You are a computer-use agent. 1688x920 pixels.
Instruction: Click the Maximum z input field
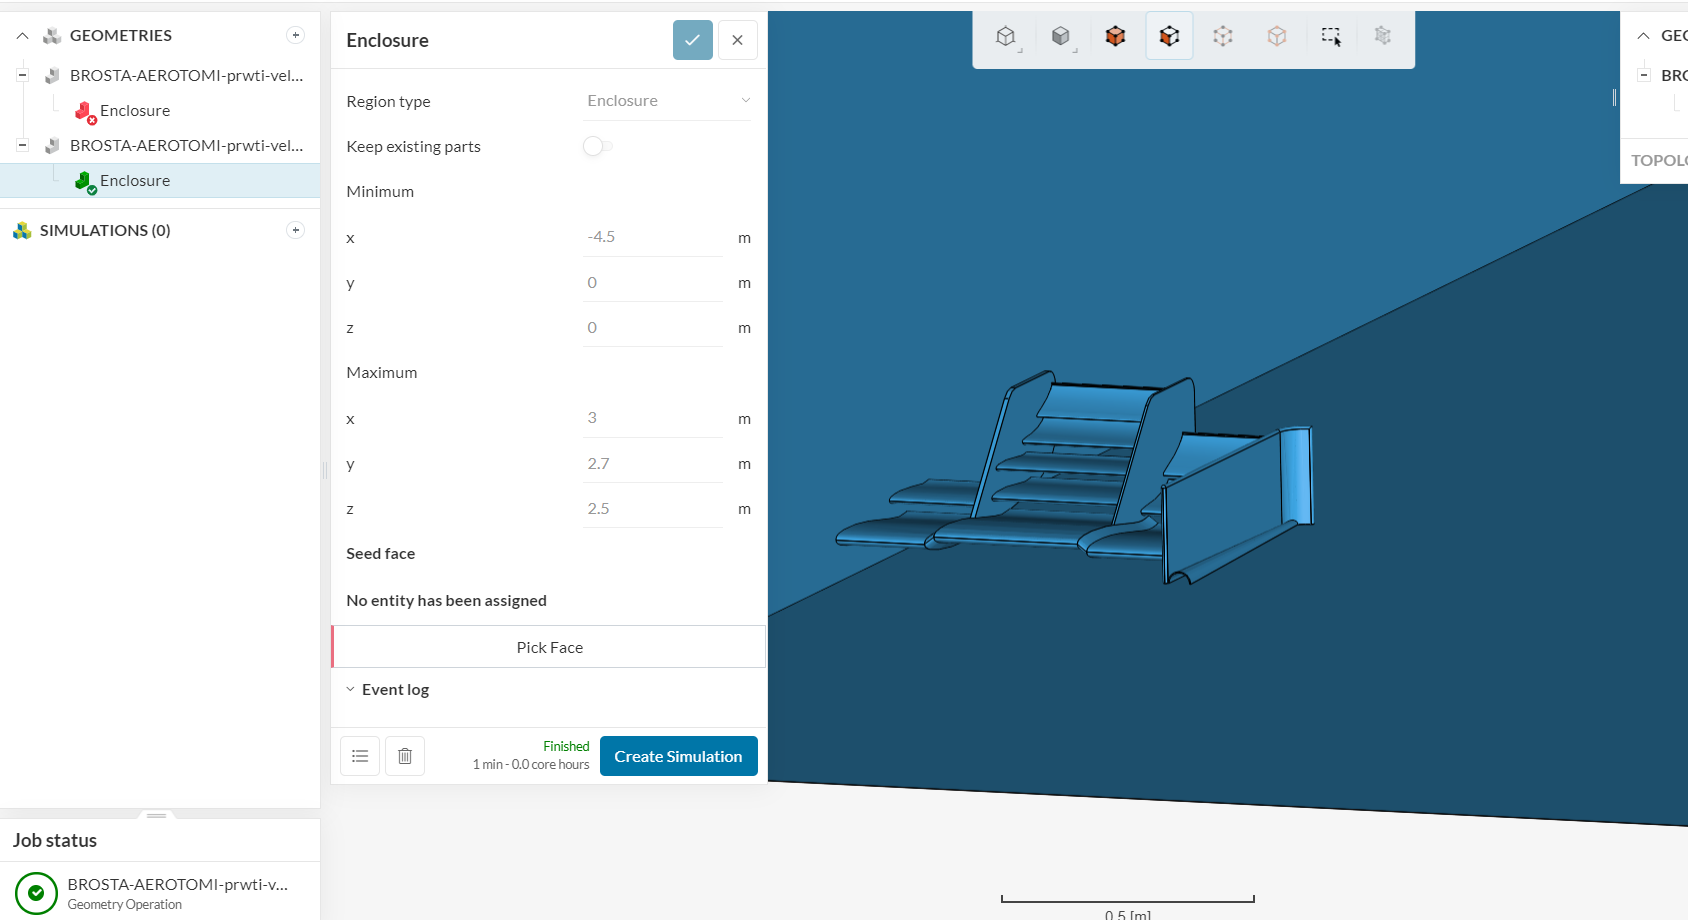(x=653, y=508)
